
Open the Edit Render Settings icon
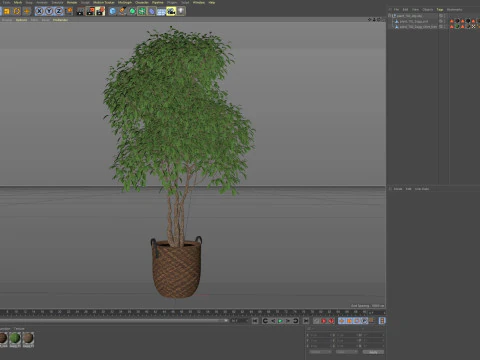click(100, 11)
